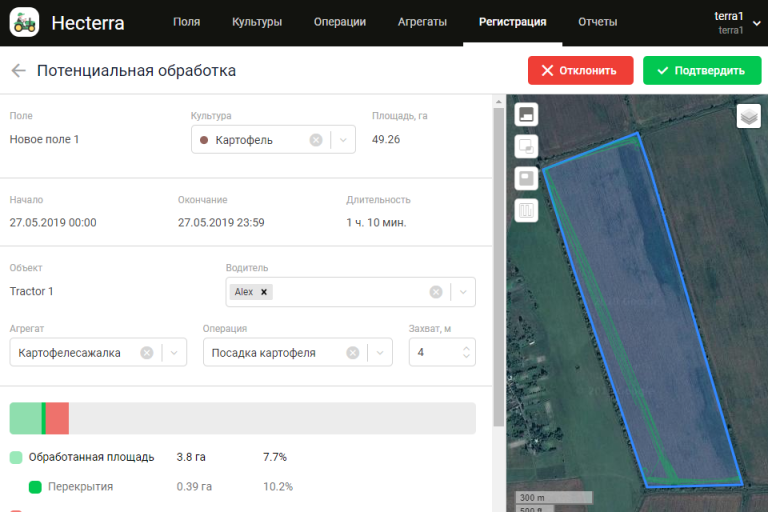Open the Отчеты tab
Screen dimensions: 768x512
click(x=597, y=22)
